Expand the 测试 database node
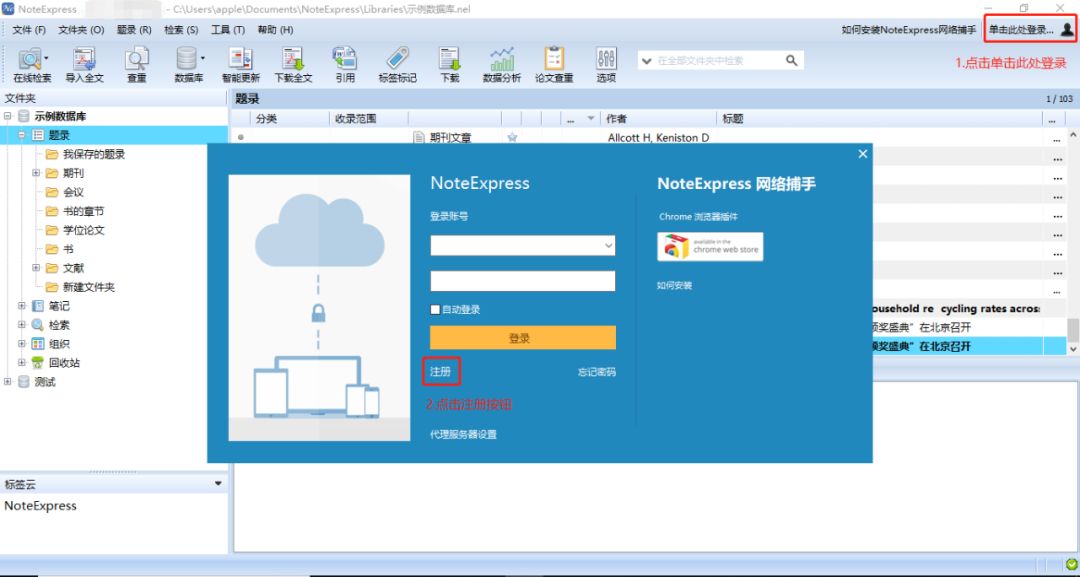This screenshot has height=577, width=1080. tap(8, 381)
